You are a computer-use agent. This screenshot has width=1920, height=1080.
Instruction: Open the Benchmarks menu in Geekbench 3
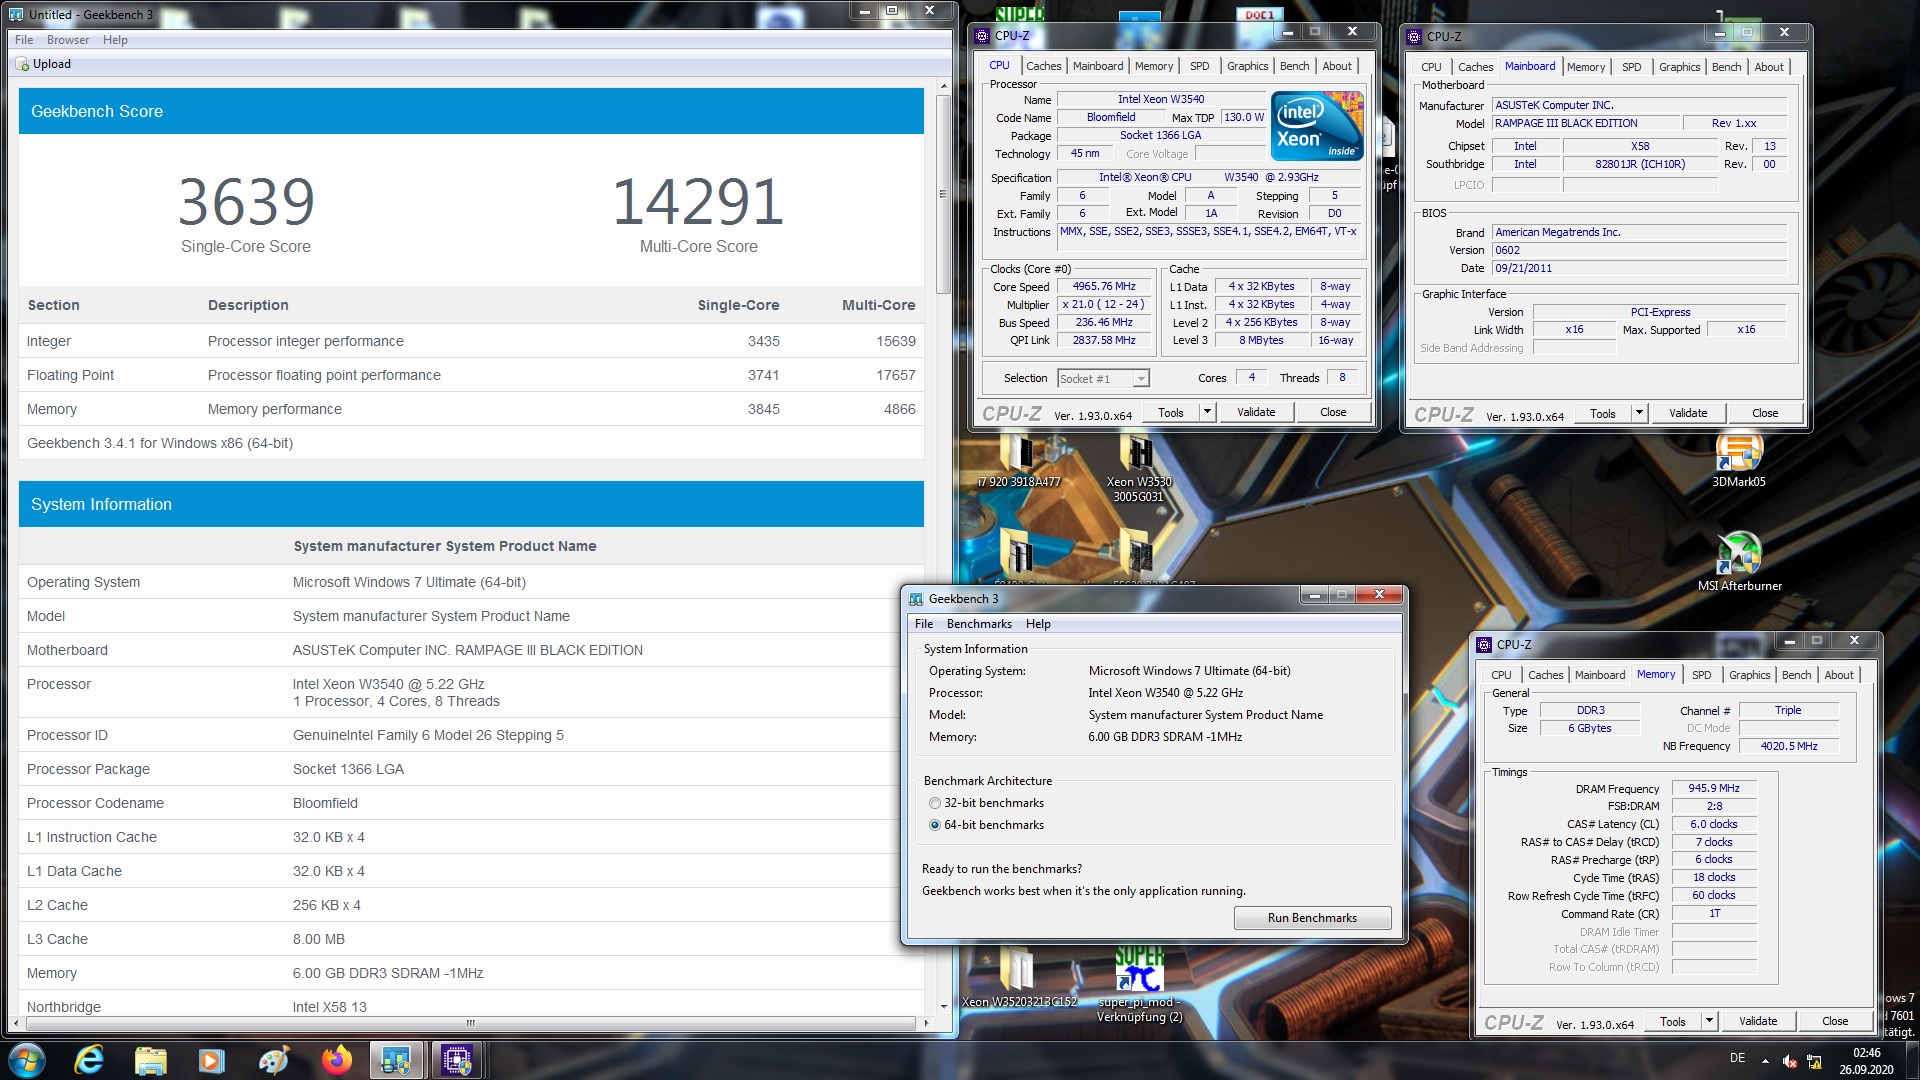(x=979, y=624)
